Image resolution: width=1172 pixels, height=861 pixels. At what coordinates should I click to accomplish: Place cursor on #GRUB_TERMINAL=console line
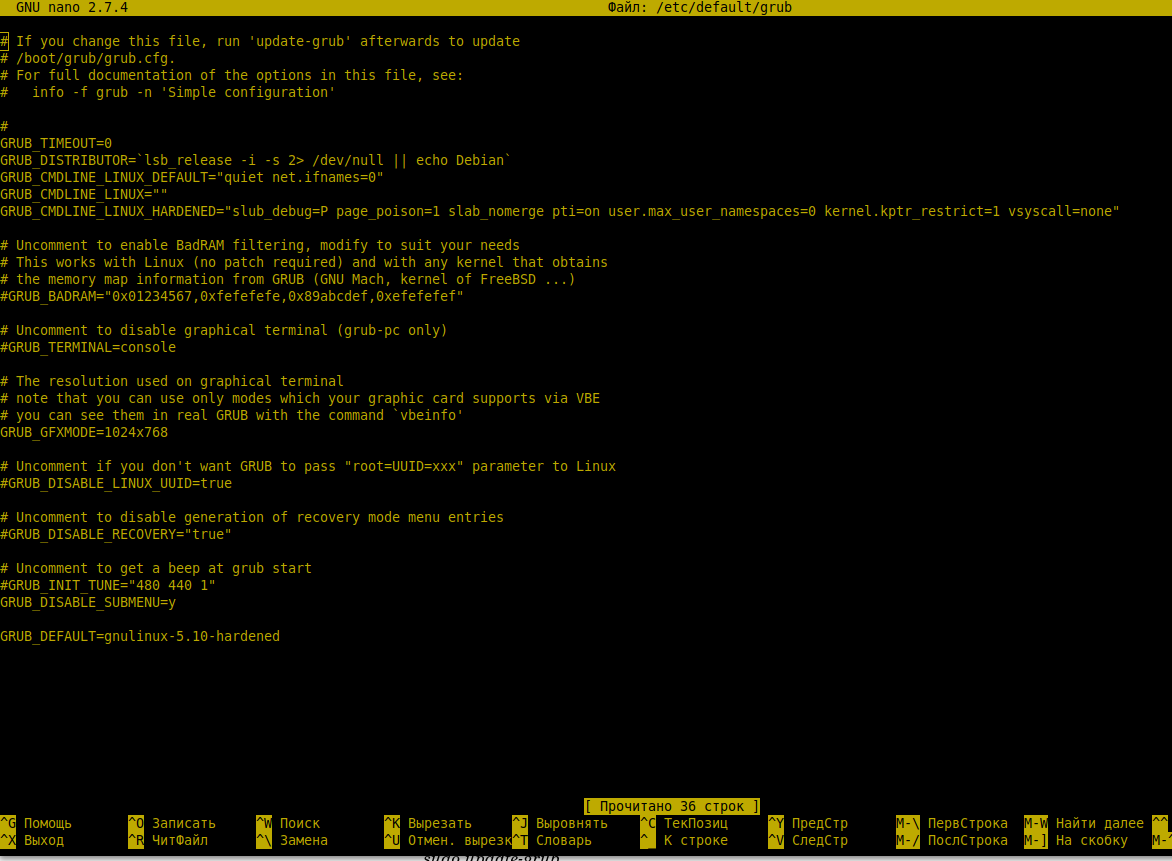coord(88,347)
